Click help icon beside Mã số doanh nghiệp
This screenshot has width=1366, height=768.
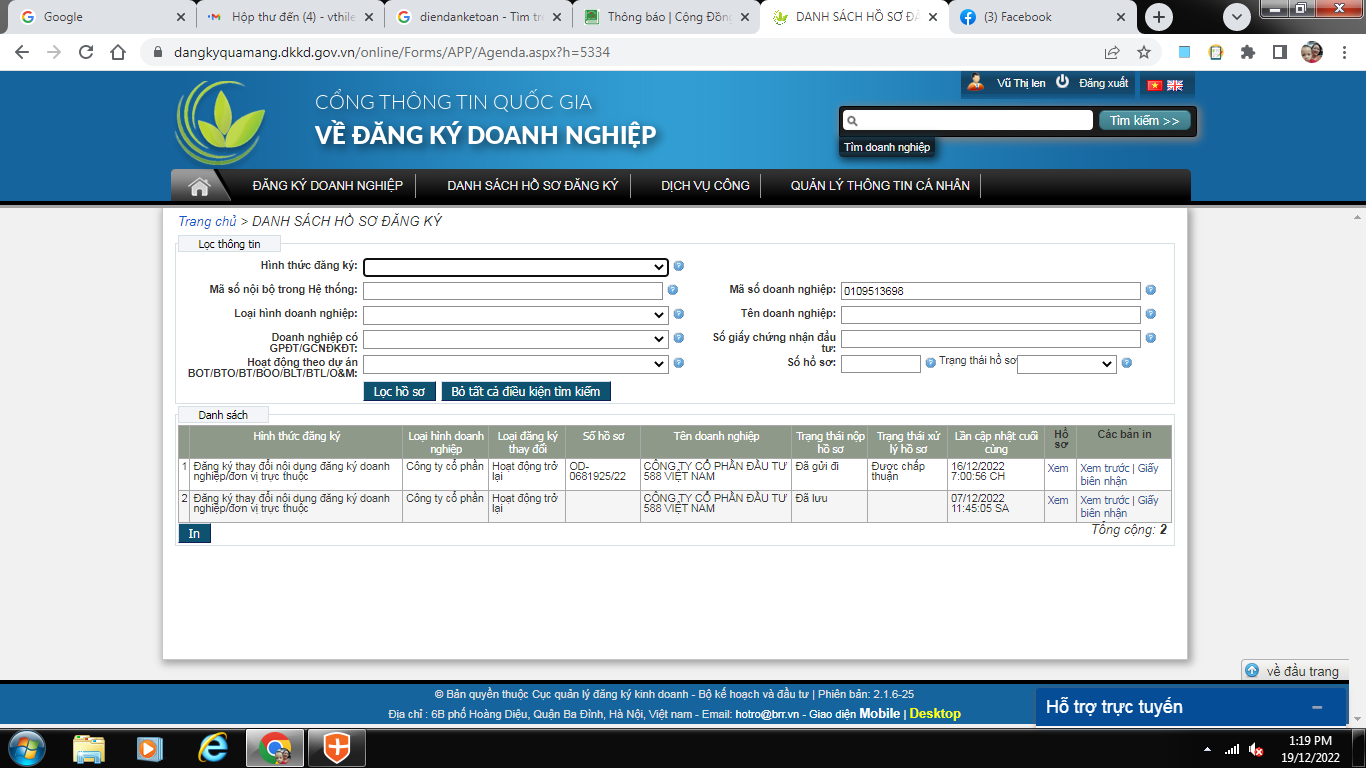pyautogui.click(x=1150, y=291)
